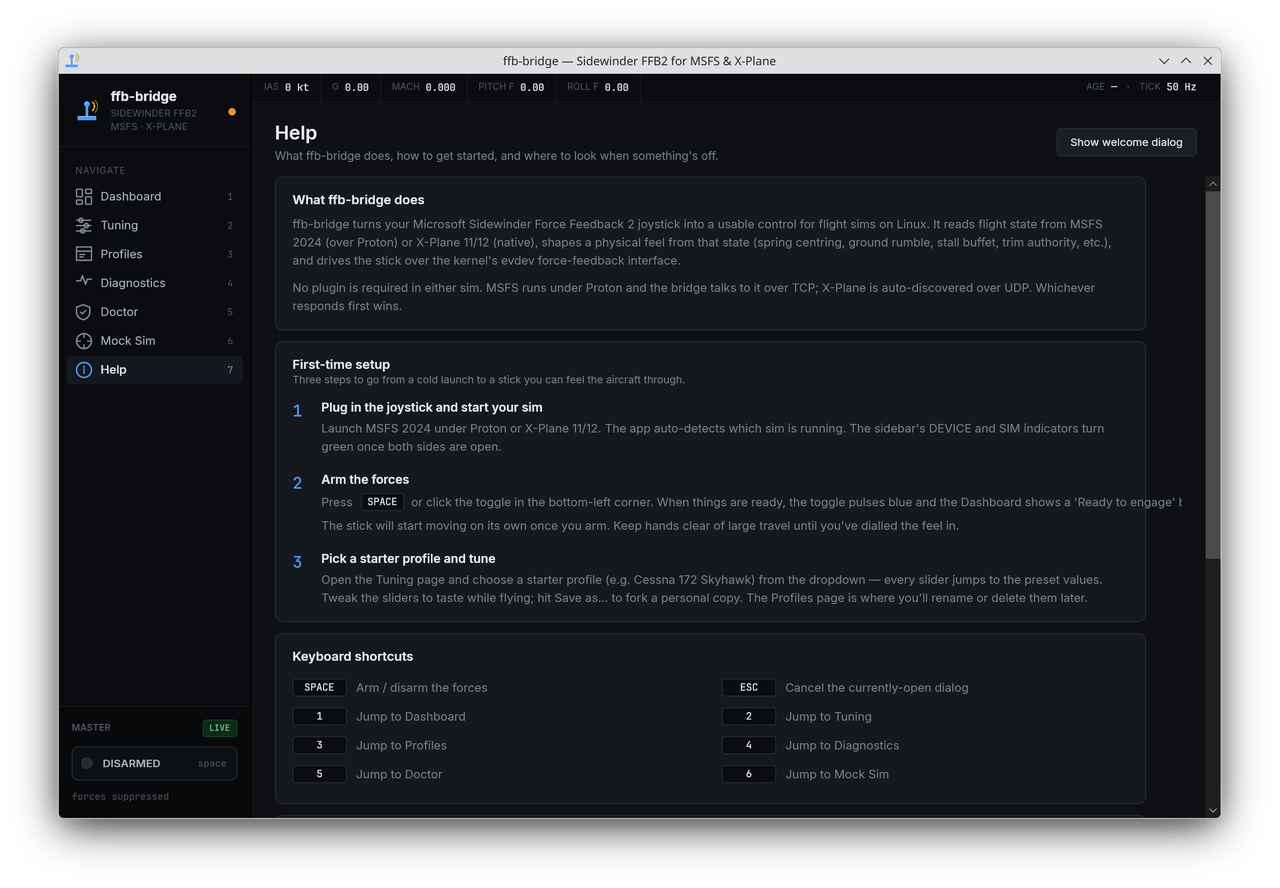Click the Dashboard grid icon in sidebar
The height and width of the screenshot is (888, 1280).
[84, 197]
